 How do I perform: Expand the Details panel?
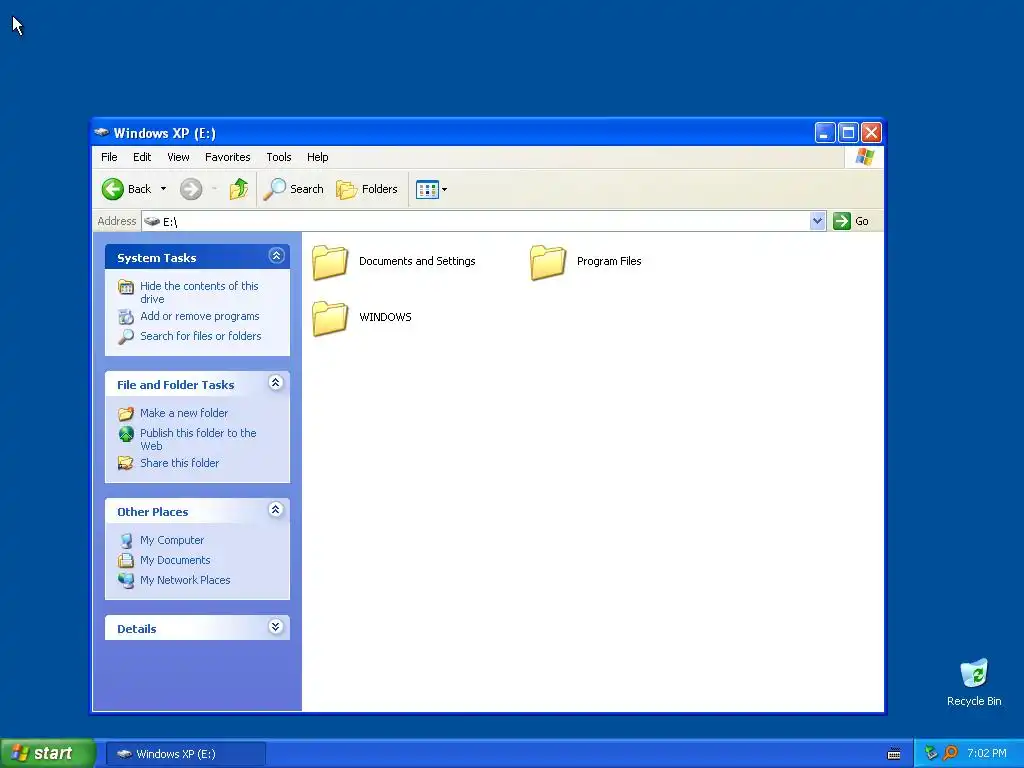coord(276,627)
